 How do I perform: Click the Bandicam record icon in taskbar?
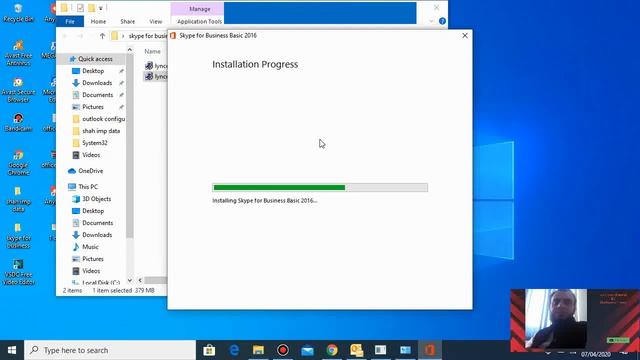tap(283, 350)
